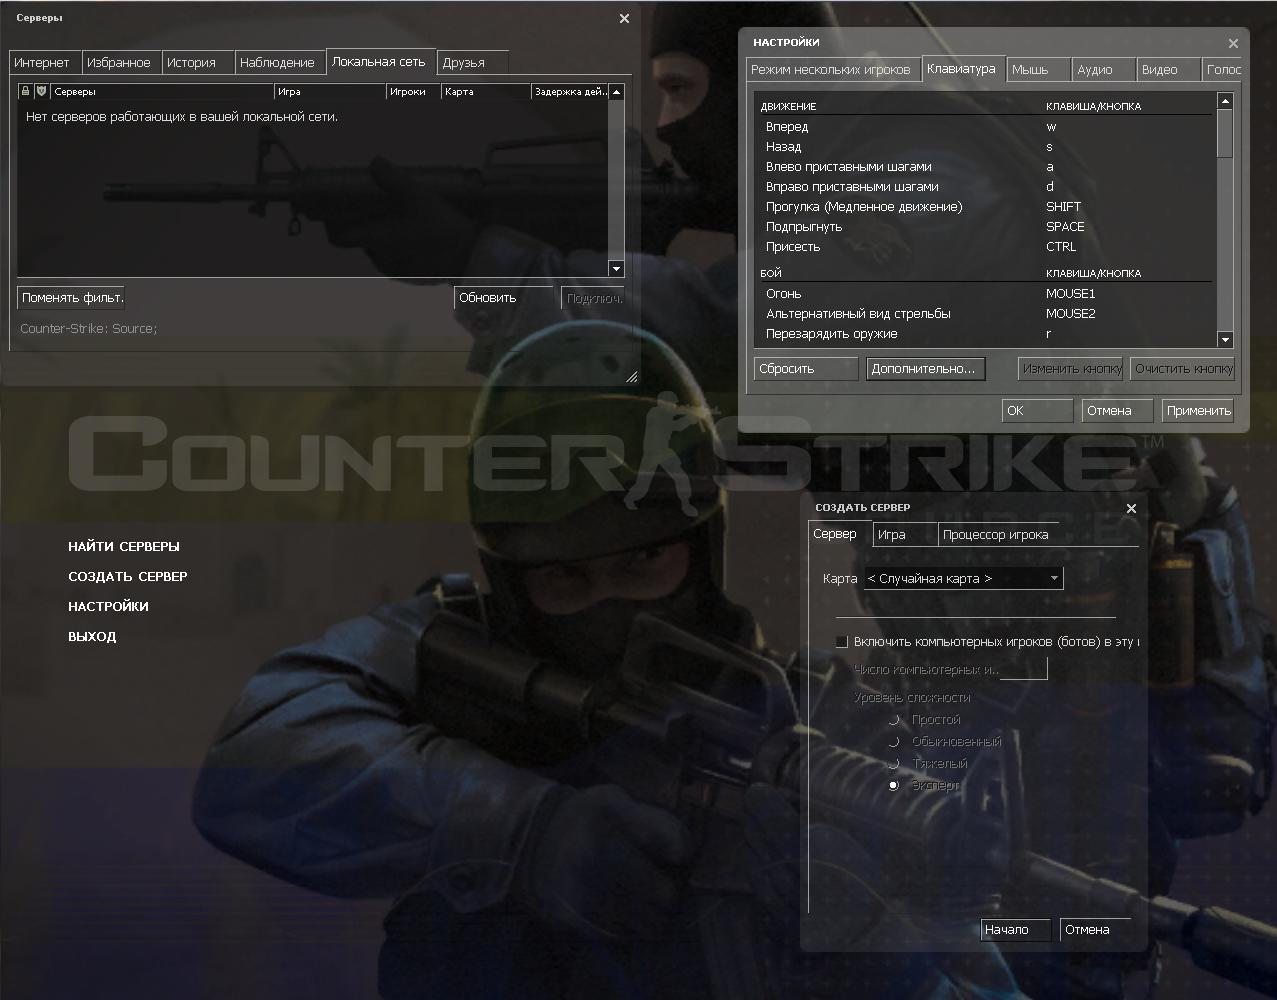Select the Назад key binding row

pyautogui.click(x=985, y=147)
